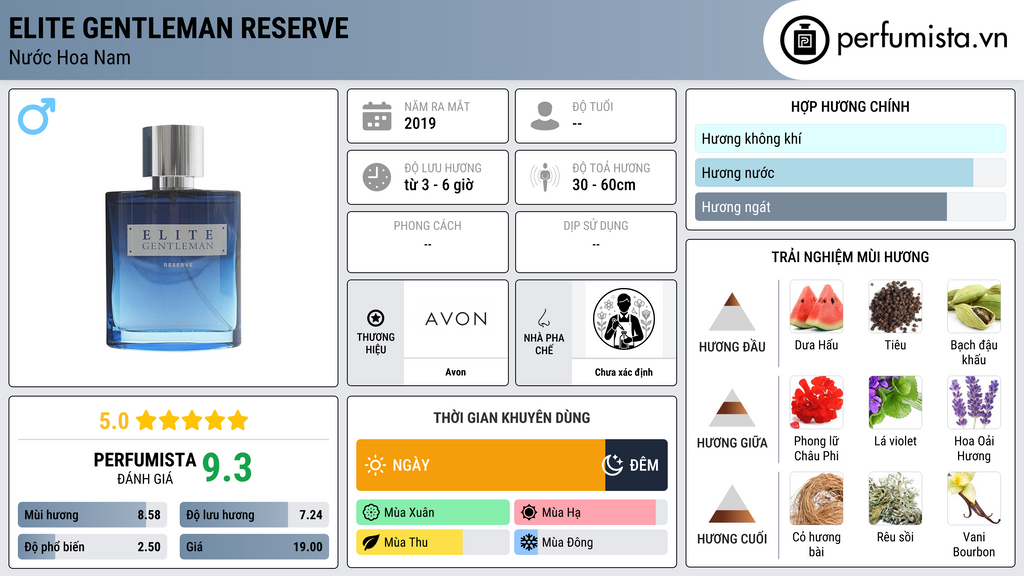Select the Phong lữ Châu Phi geranium image
The image size is (1024, 576).
(816, 402)
